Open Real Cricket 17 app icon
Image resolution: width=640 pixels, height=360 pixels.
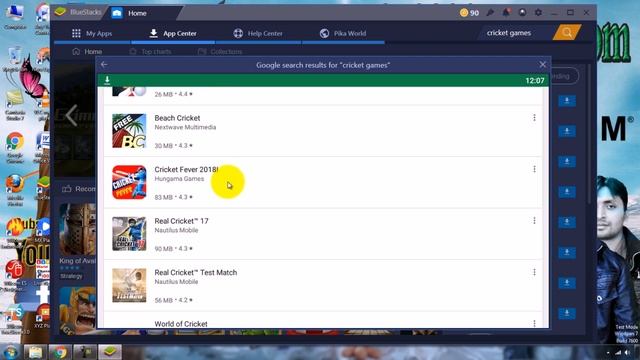click(129, 234)
